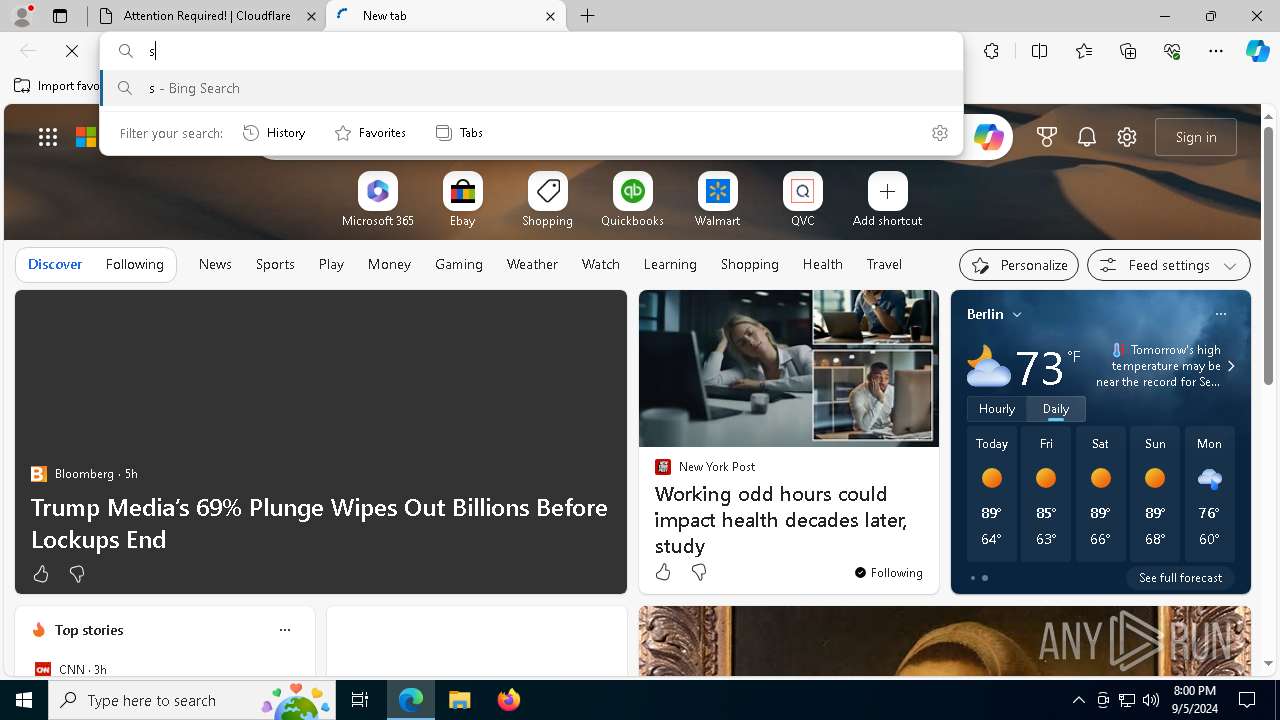Filter search by History
The height and width of the screenshot is (720, 1280).
(274, 133)
